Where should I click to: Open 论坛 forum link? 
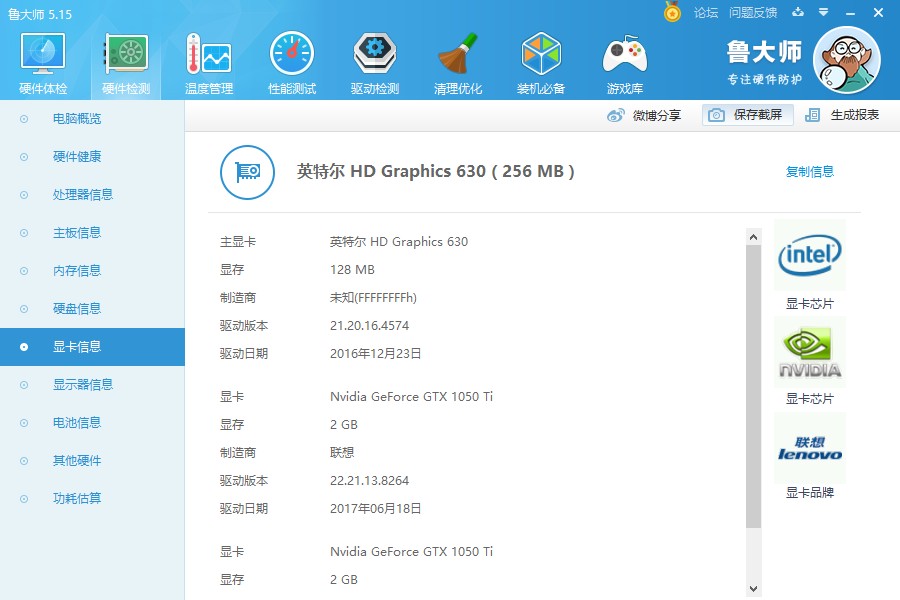705,13
